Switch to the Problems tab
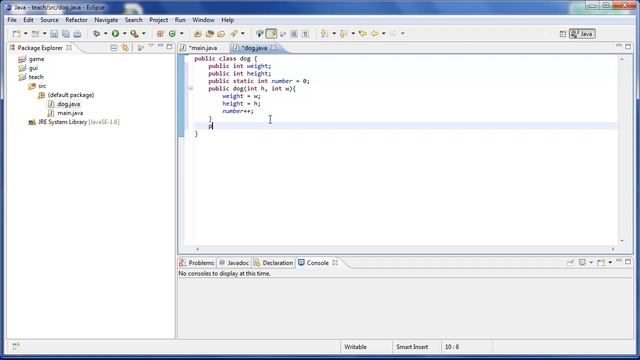The width and height of the screenshot is (640, 360). [197, 263]
